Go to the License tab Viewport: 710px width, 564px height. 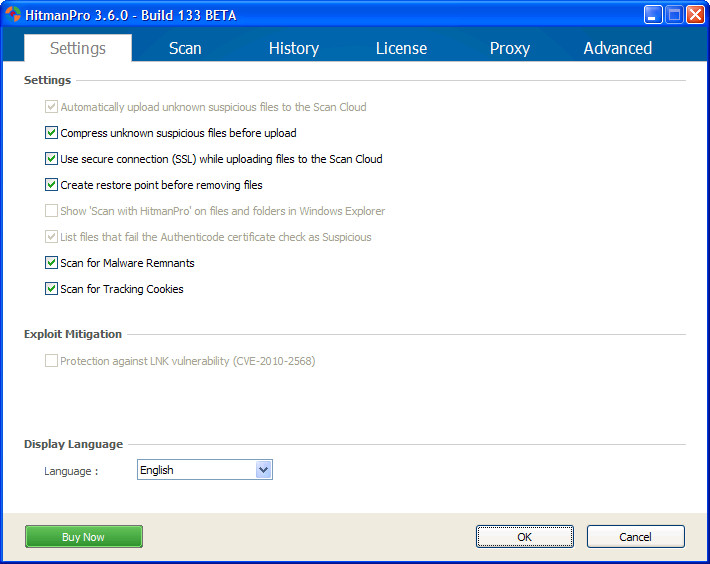click(x=401, y=48)
